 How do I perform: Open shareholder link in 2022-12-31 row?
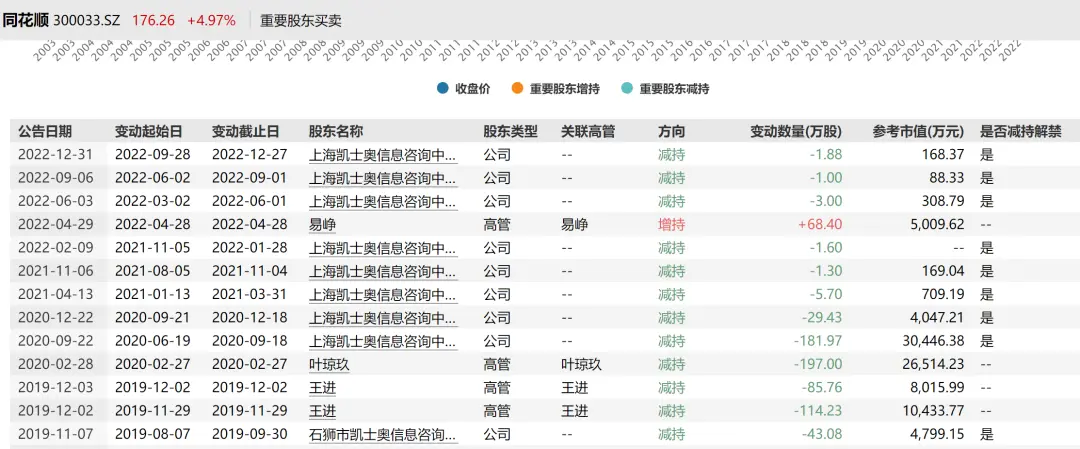tap(383, 154)
